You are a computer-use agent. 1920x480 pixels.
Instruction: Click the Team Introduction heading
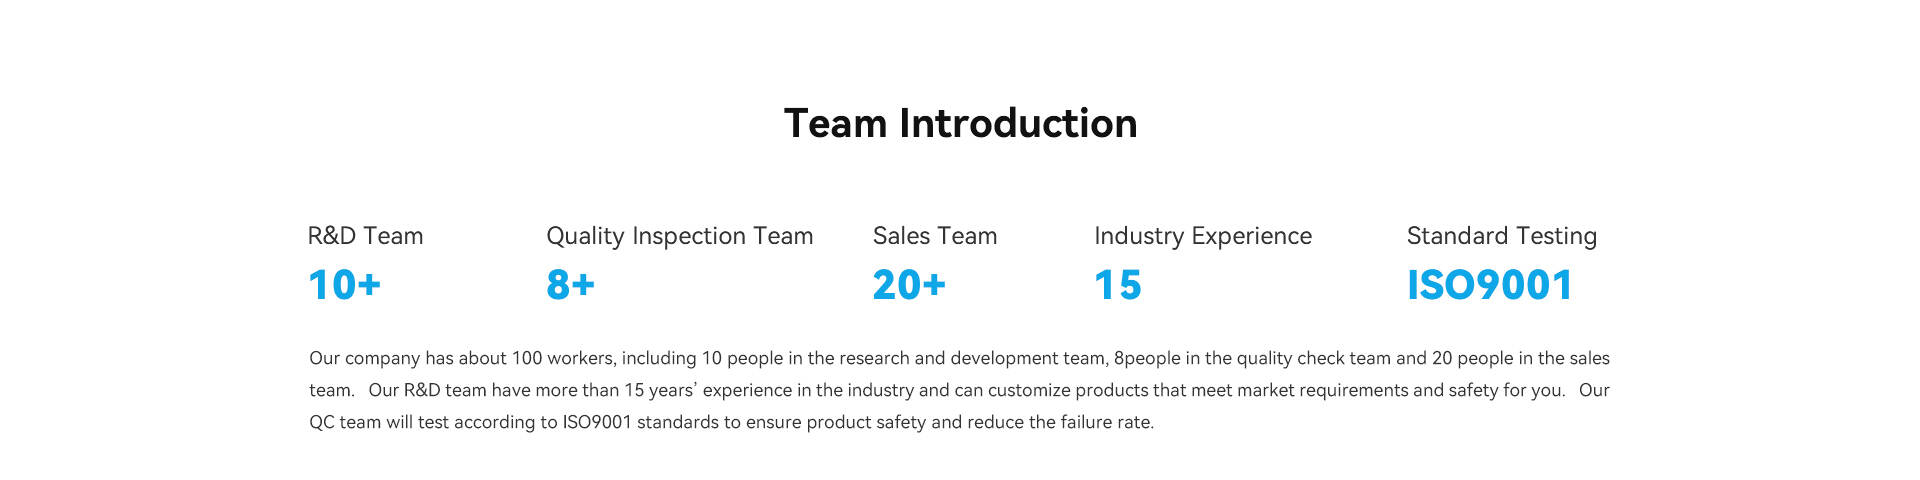click(960, 124)
